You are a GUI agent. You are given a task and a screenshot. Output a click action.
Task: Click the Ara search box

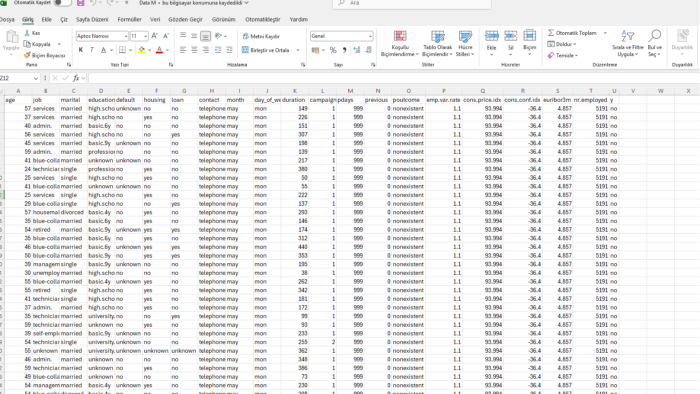(412, 3)
